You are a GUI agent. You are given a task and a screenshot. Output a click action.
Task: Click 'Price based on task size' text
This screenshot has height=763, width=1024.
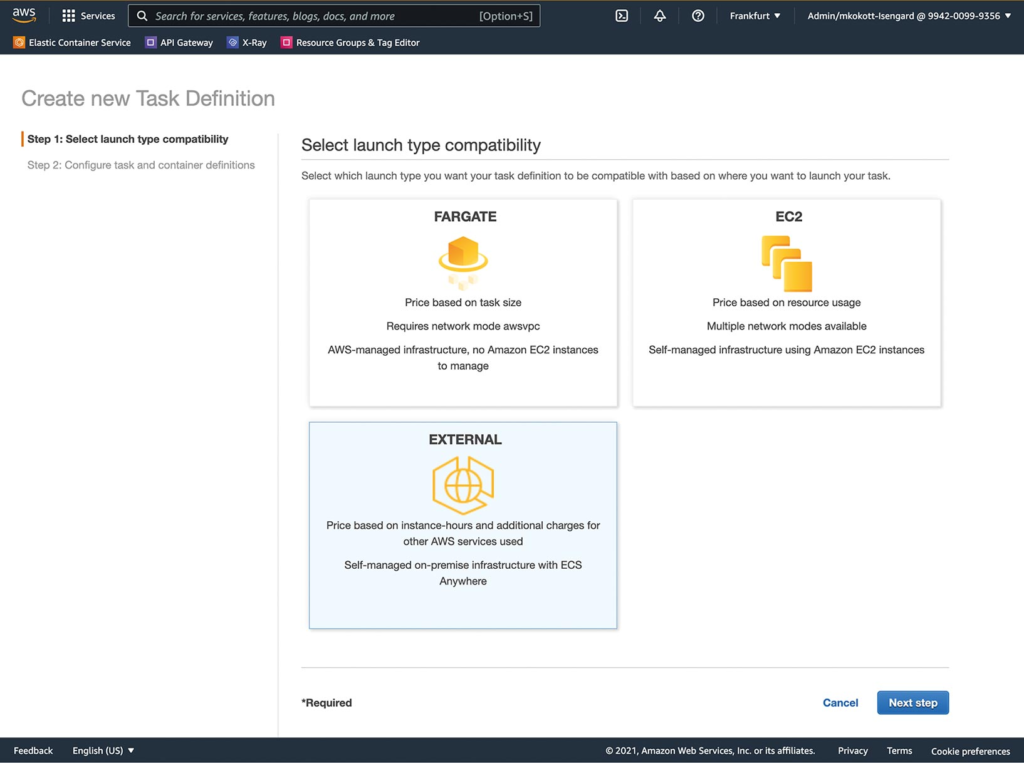coord(463,302)
